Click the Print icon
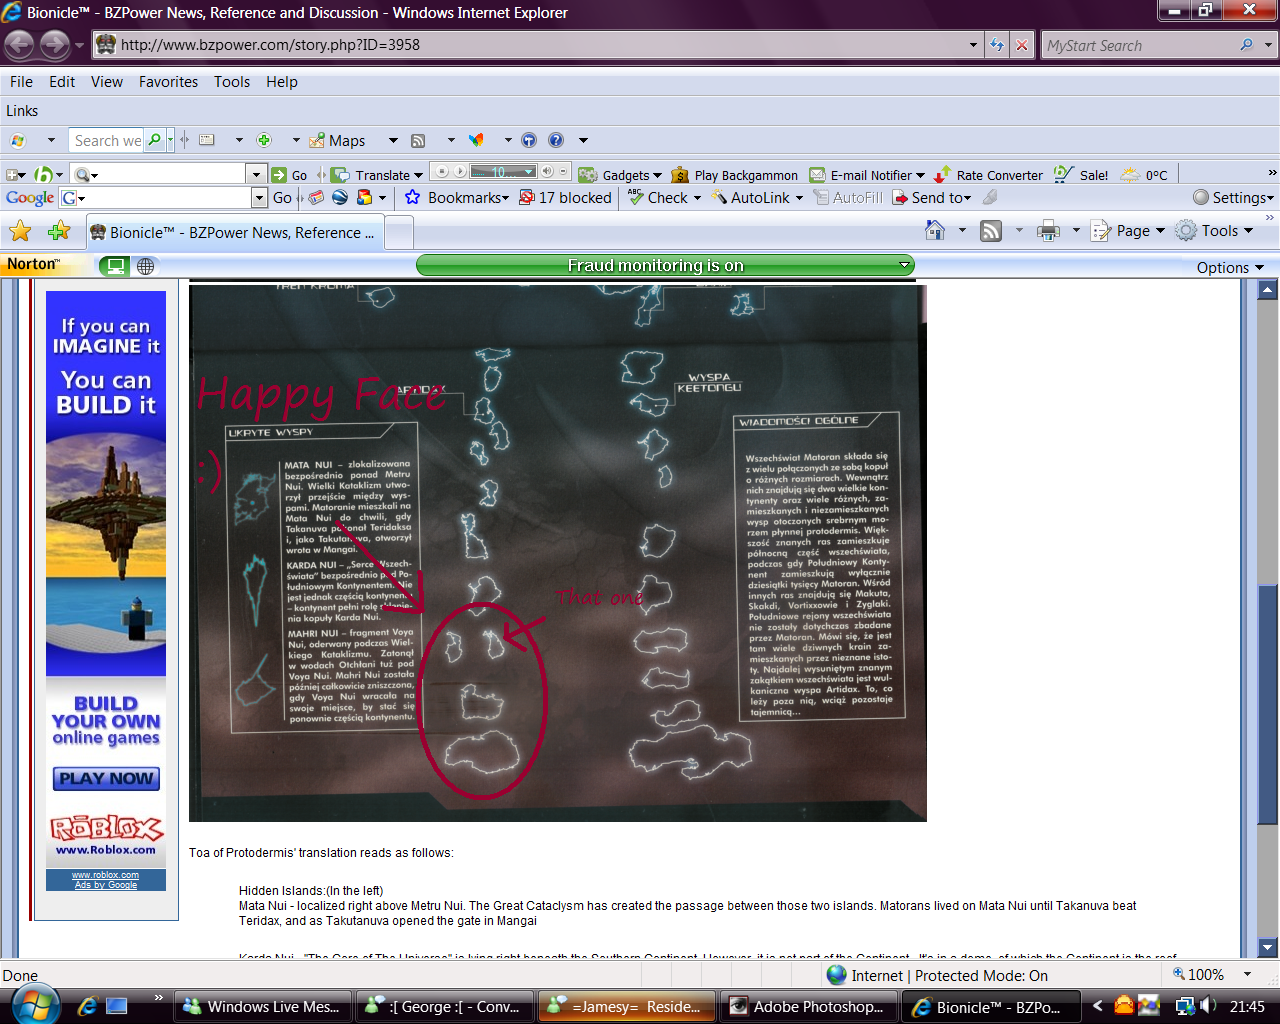Viewport: 1280px width, 1024px height. tap(1048, 231)
